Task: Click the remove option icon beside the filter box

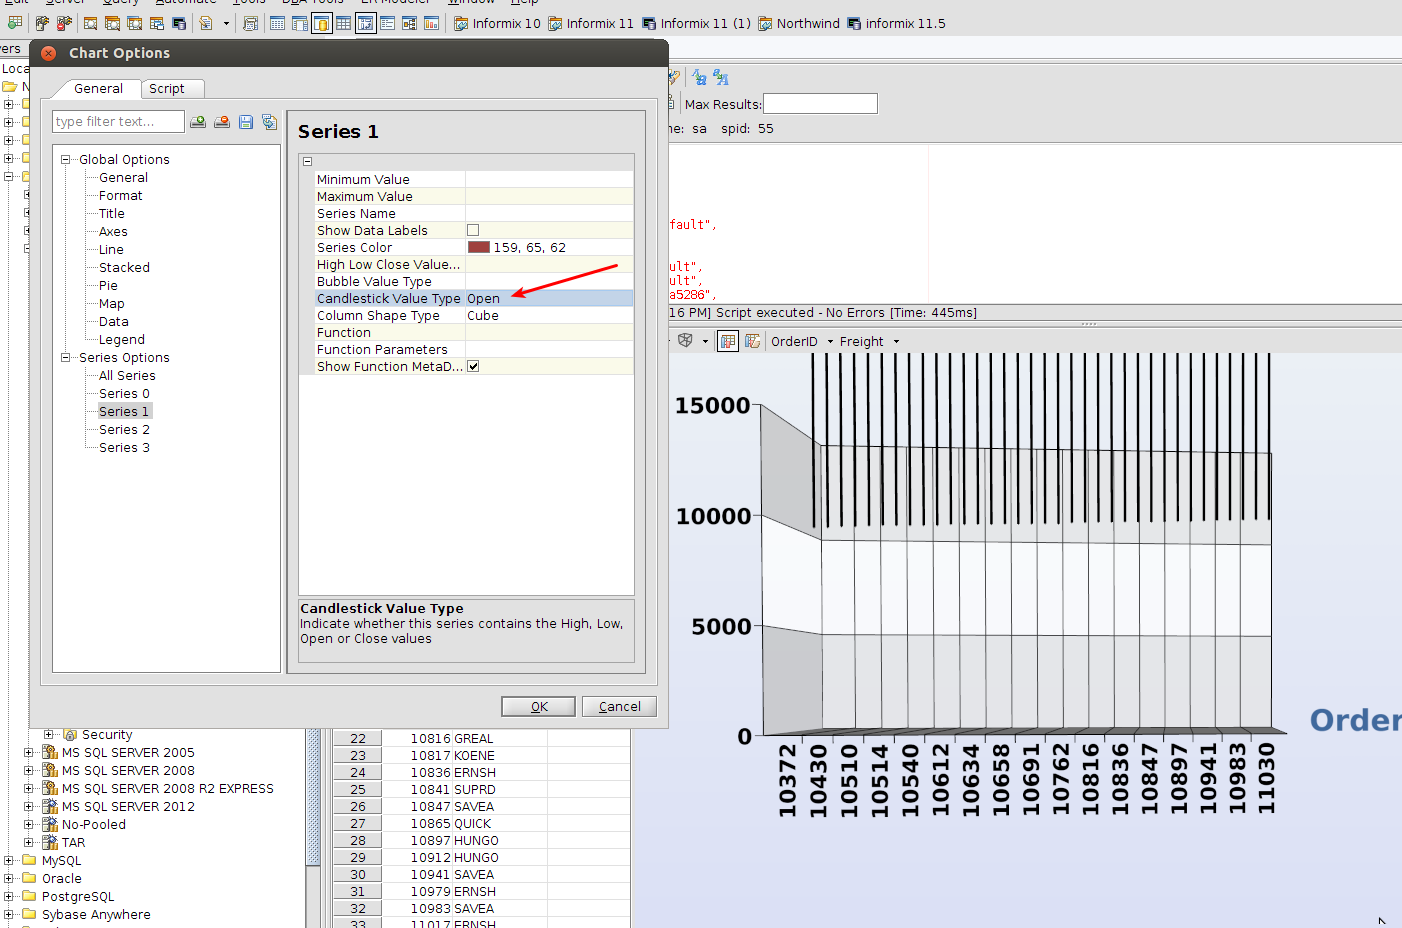Action: (x=222, y=122)
